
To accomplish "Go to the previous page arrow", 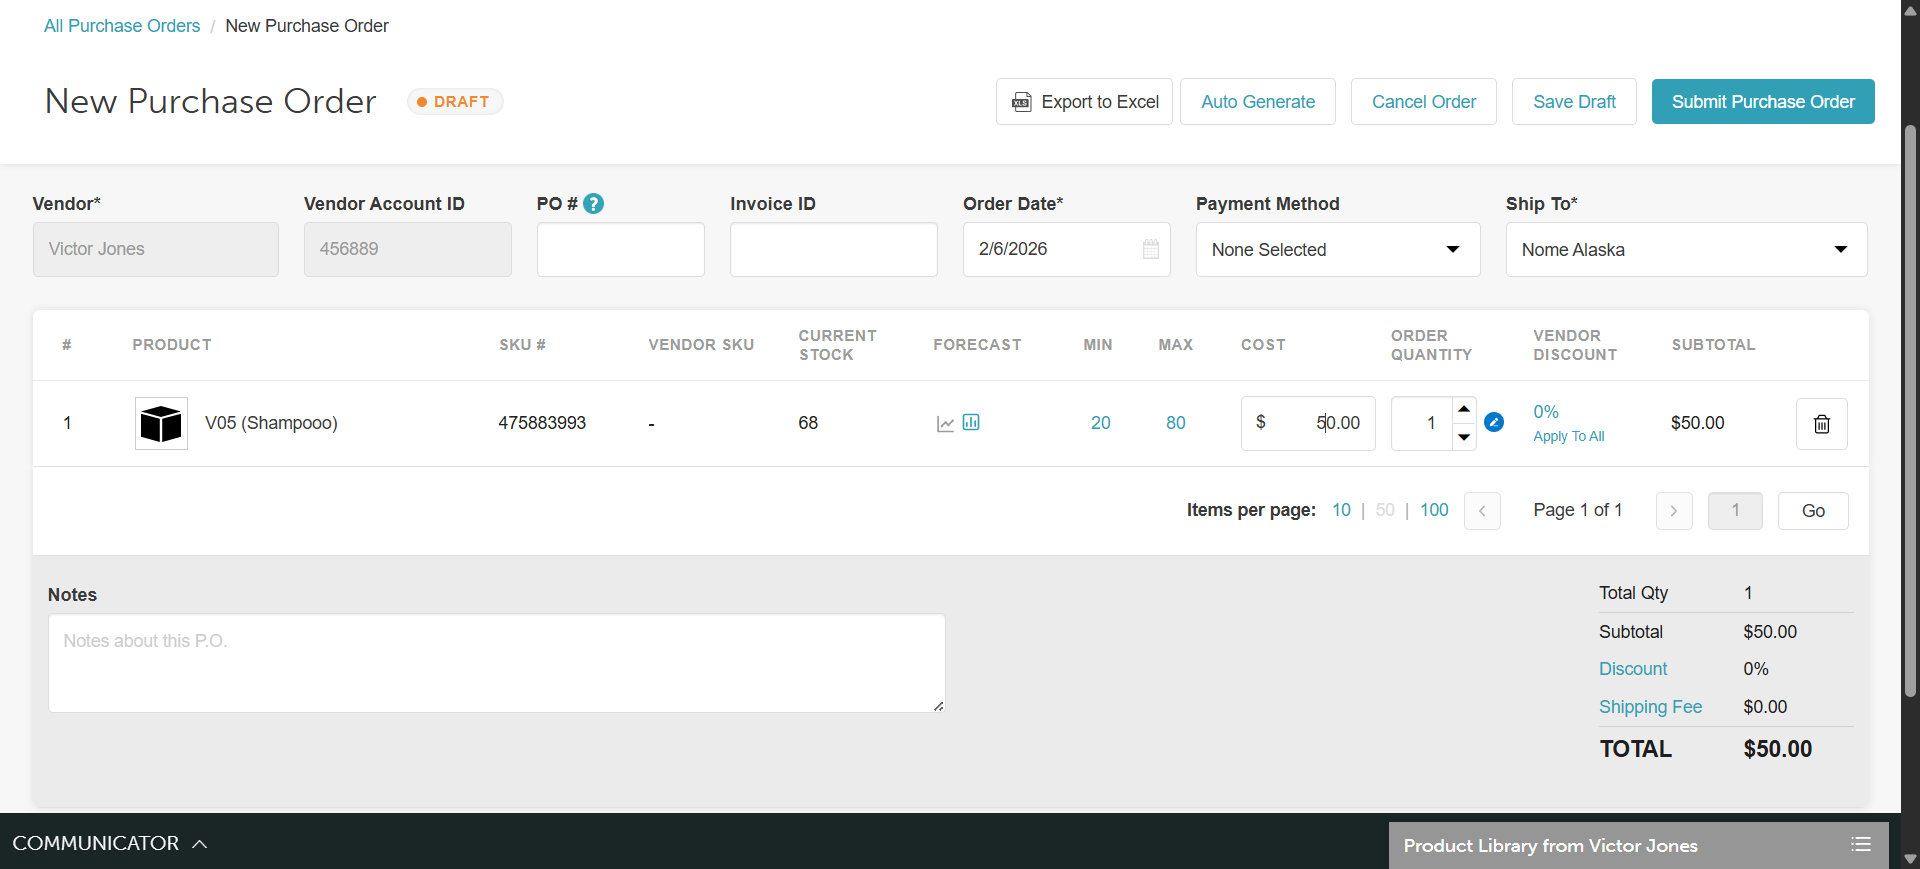I will tap(1482, 511).
